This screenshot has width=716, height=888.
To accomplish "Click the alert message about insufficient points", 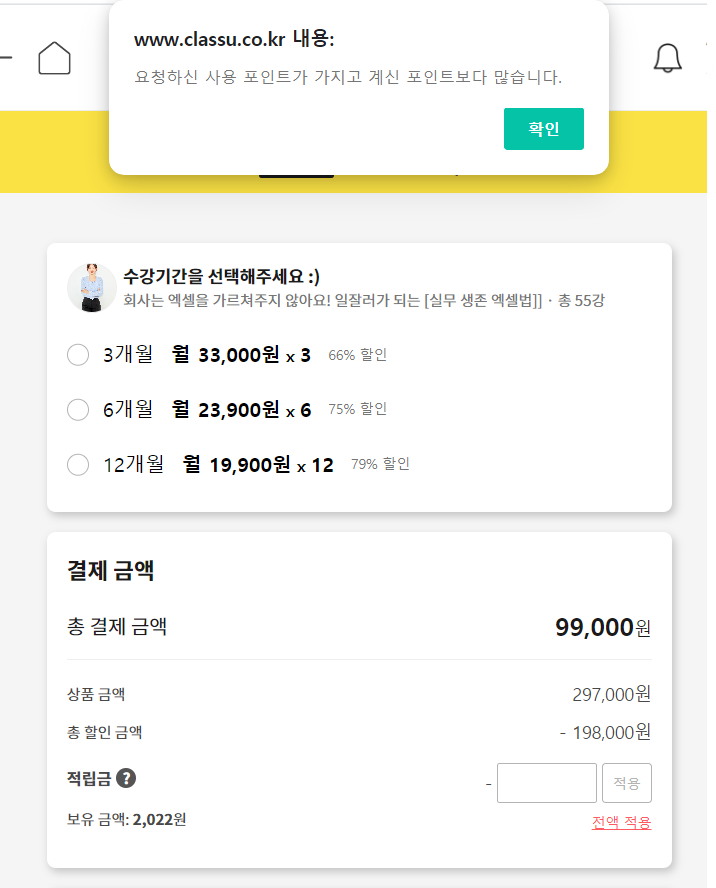I will coord(348,77).
